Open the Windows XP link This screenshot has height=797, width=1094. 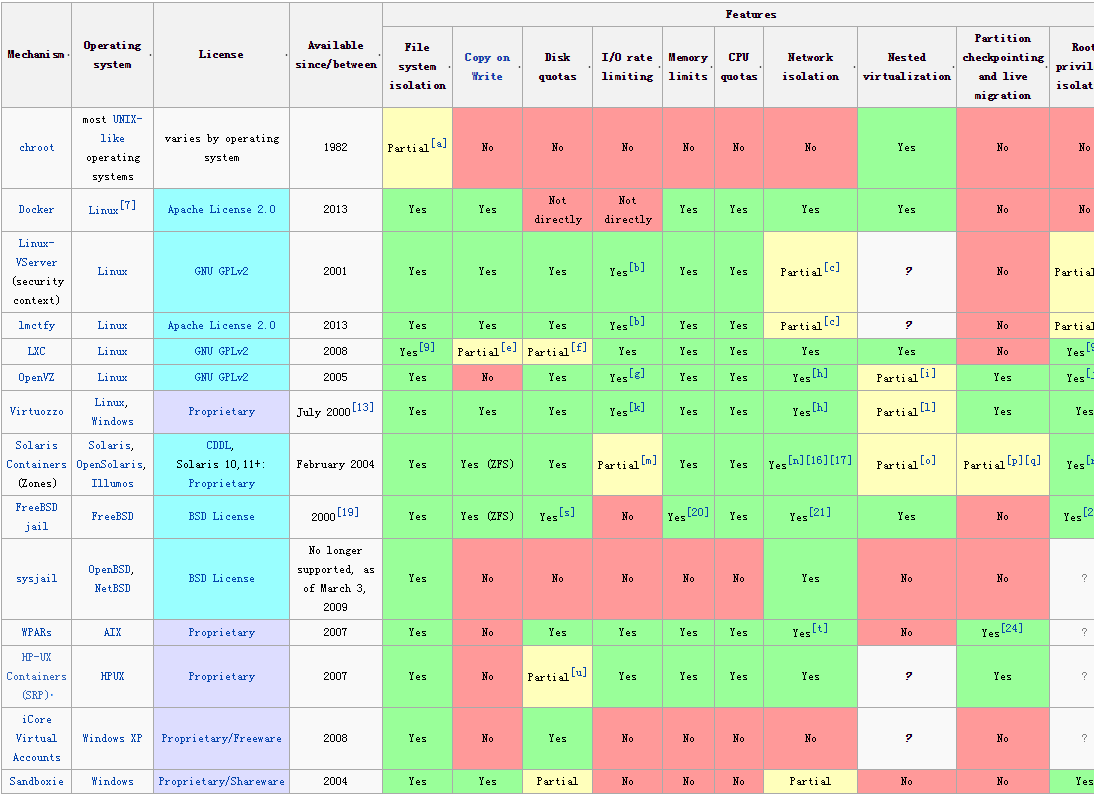112,738
